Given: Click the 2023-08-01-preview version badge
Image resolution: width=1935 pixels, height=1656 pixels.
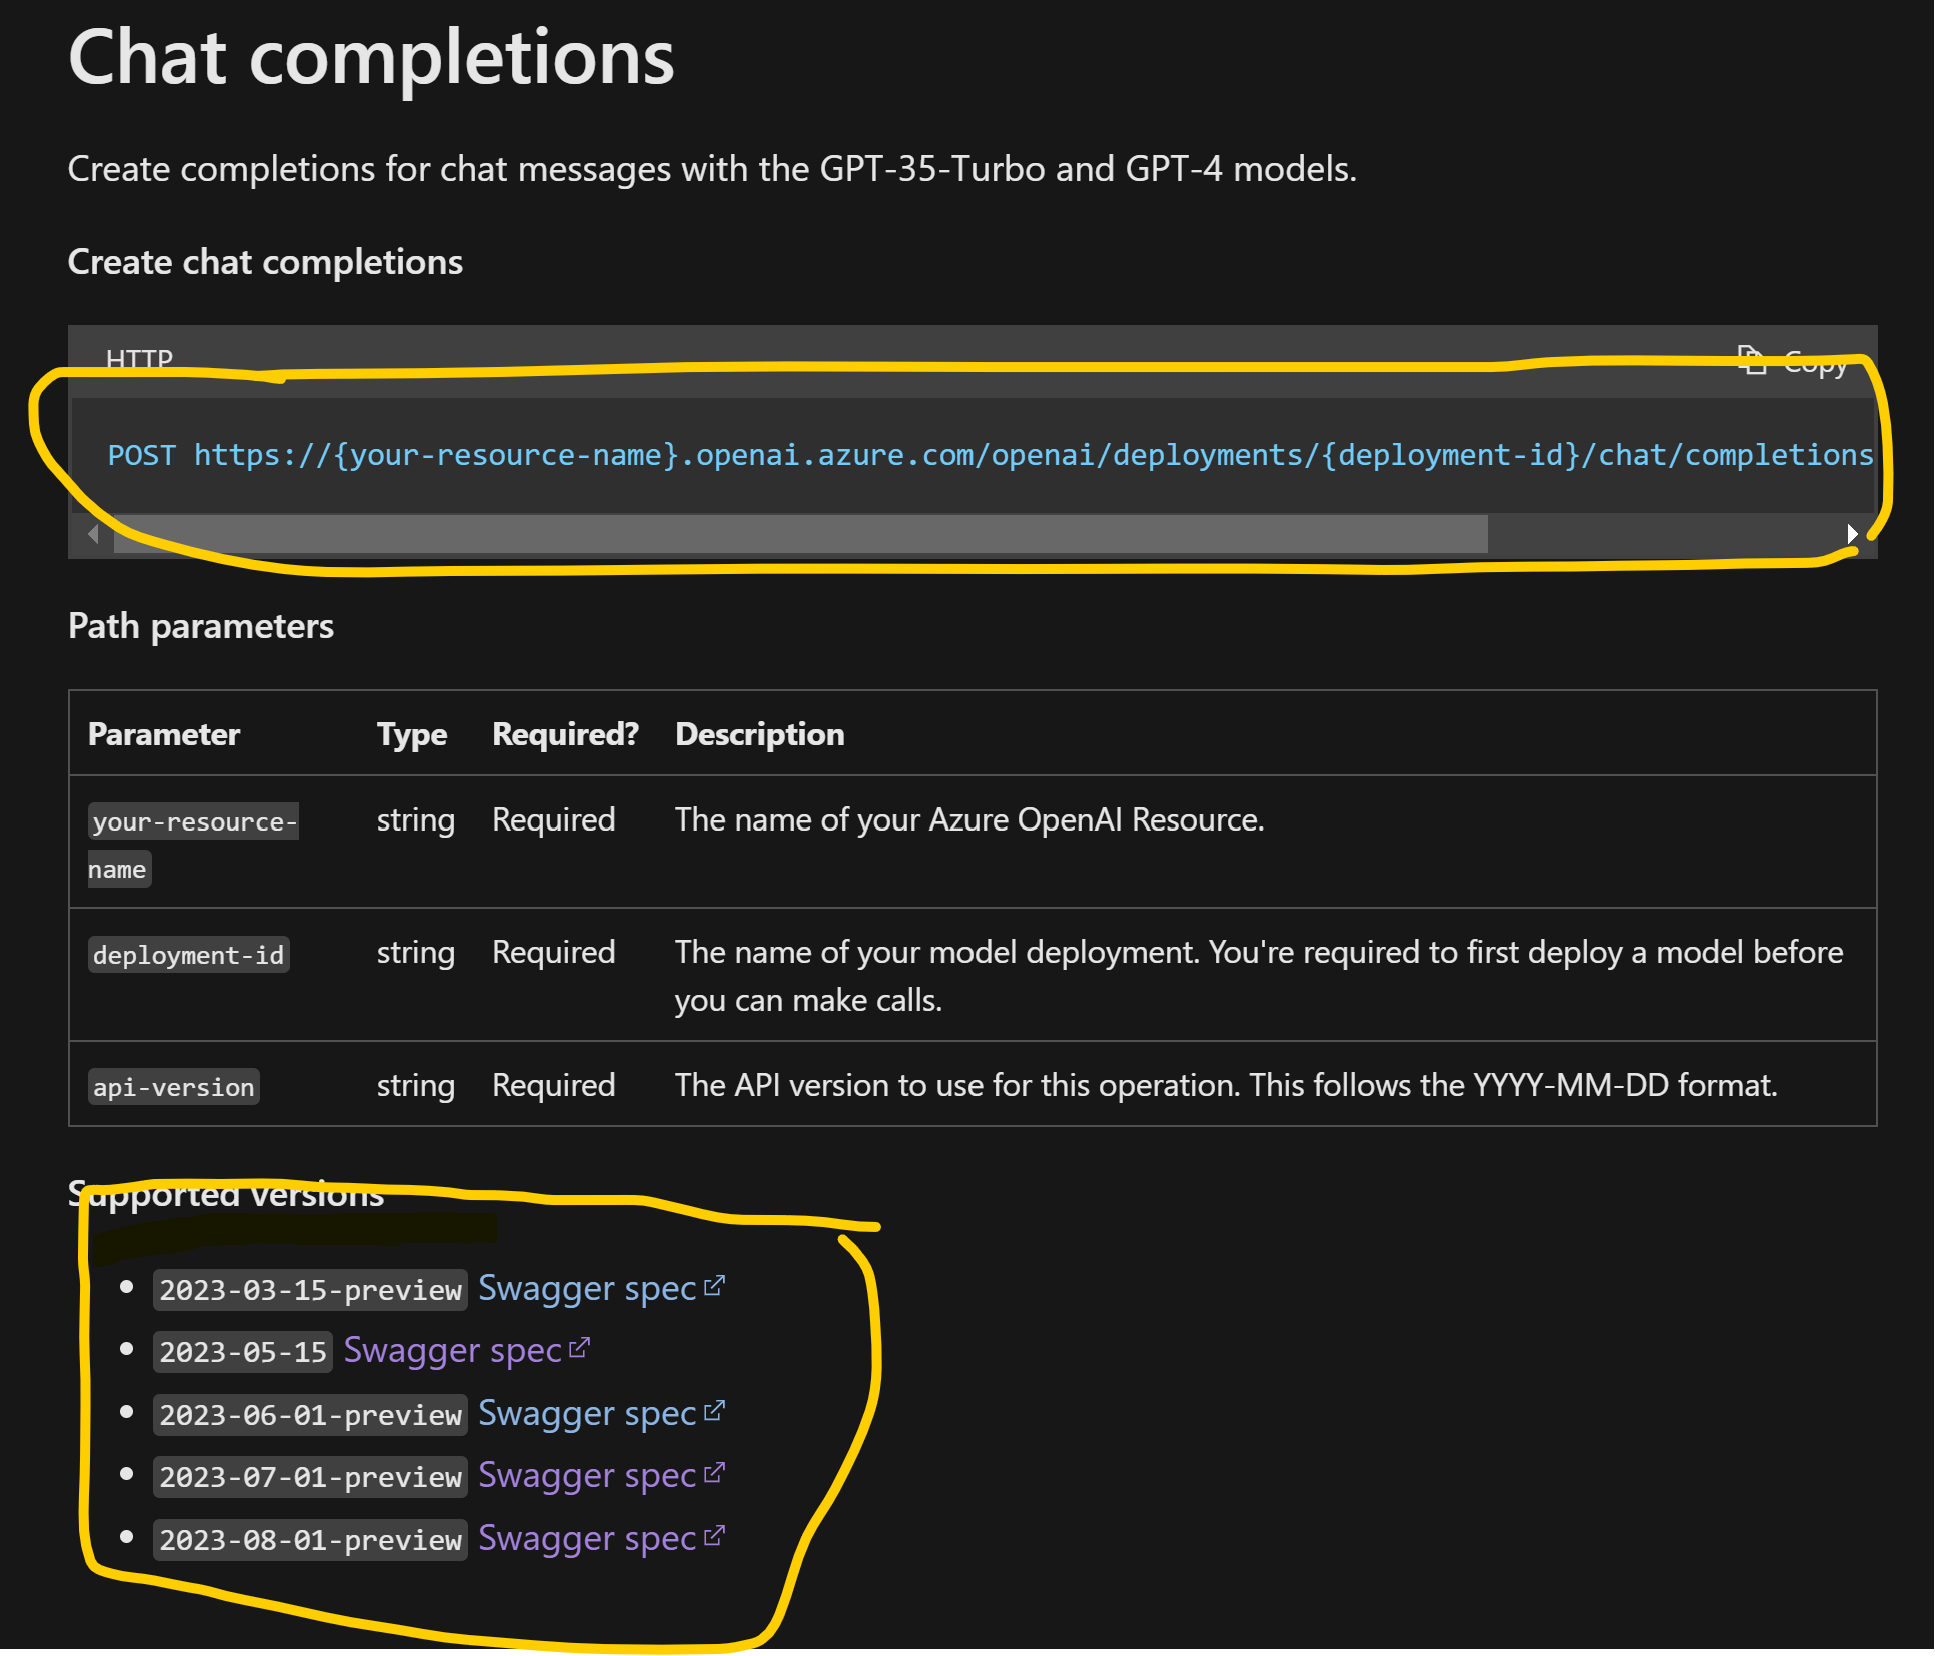Looking at the screenshot, I should click(310, 1540).
